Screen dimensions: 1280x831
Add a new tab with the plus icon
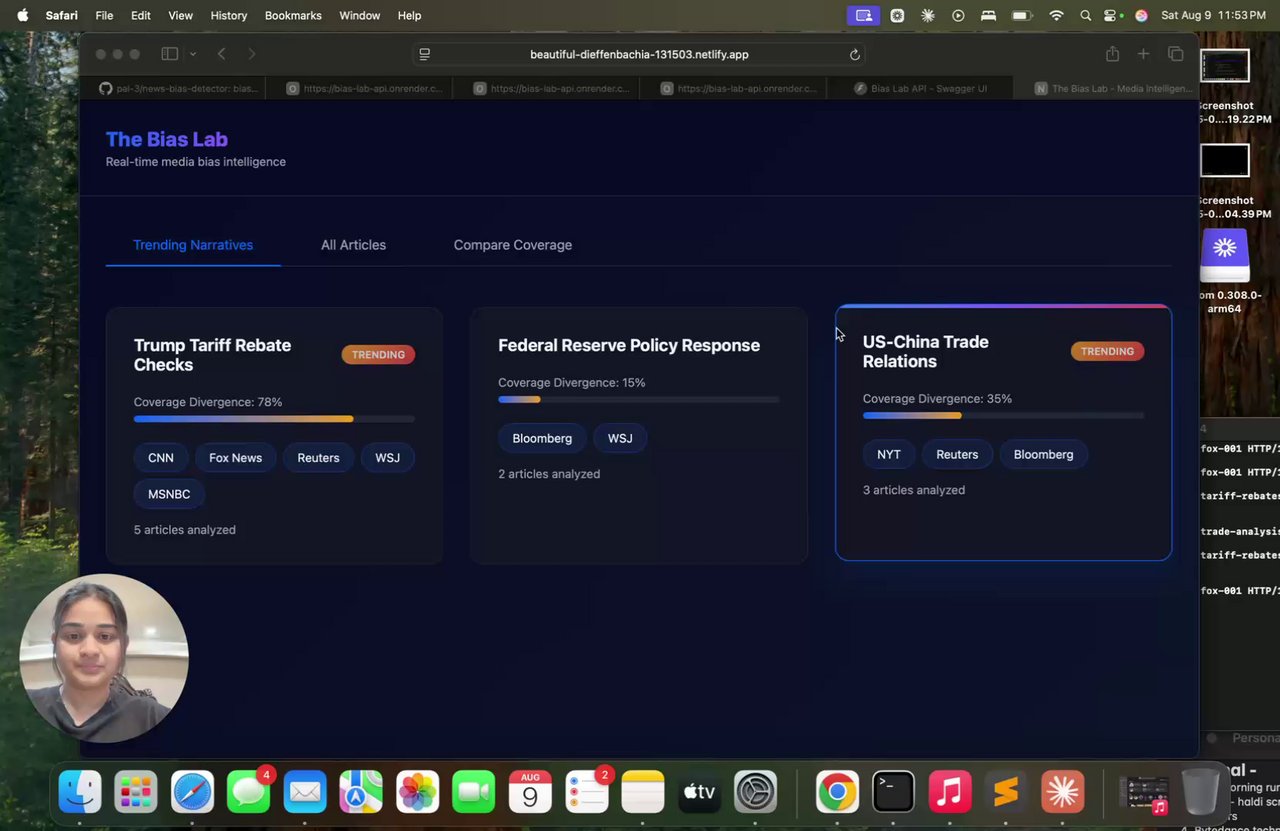[1143, 54]
